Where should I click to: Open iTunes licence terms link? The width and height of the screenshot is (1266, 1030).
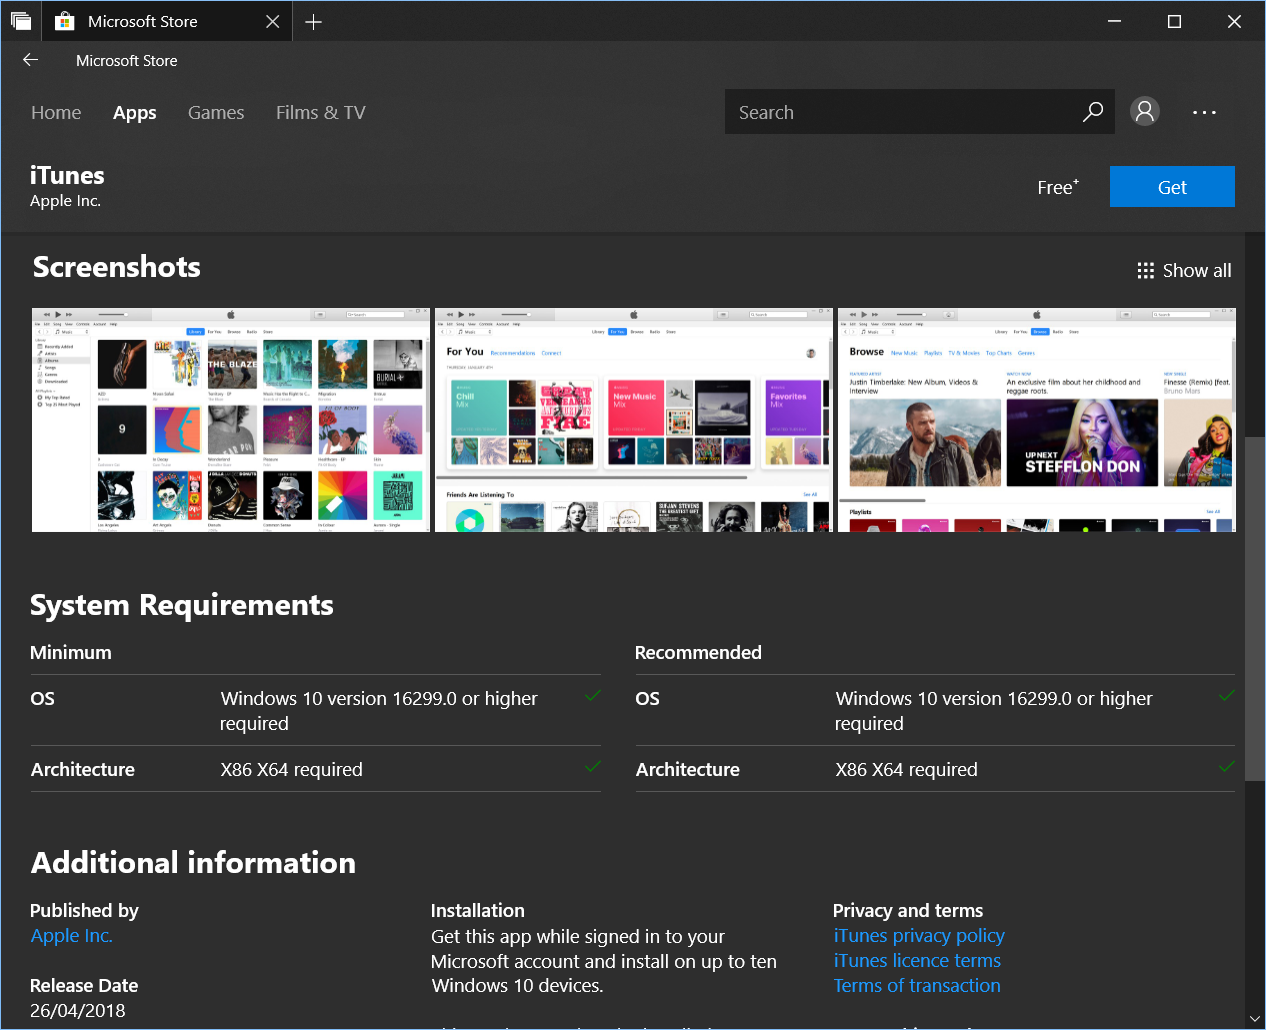[x=917, y=961]
